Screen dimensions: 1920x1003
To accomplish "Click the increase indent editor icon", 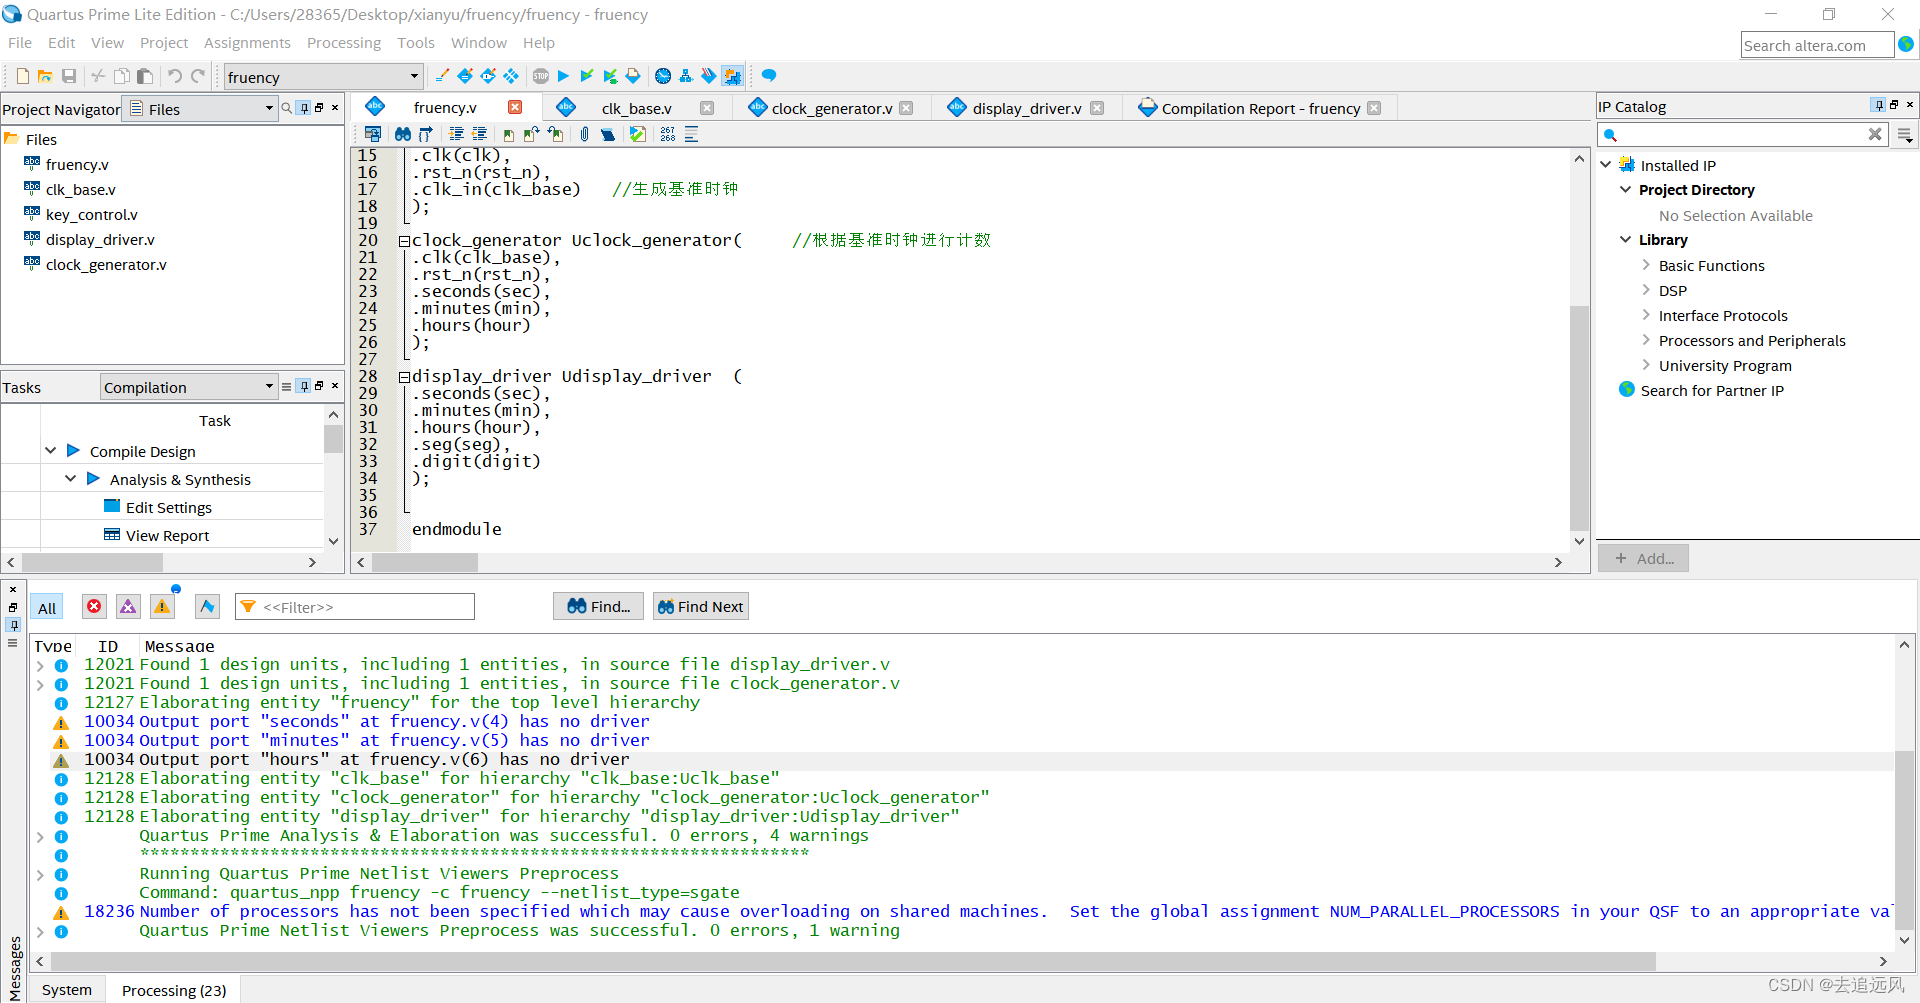I will (x=456, y=134).
